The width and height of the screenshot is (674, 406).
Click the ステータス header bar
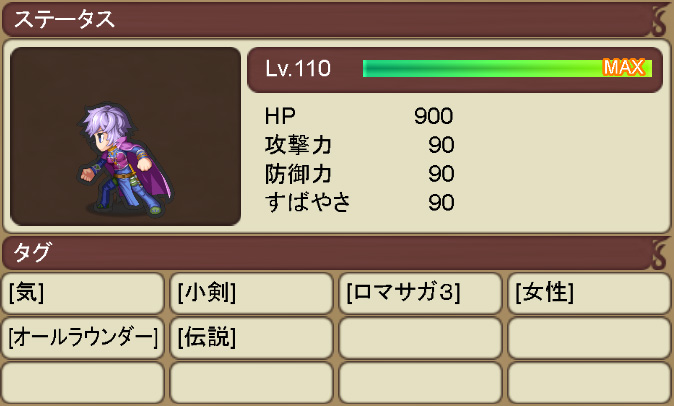tap(327, 20)
